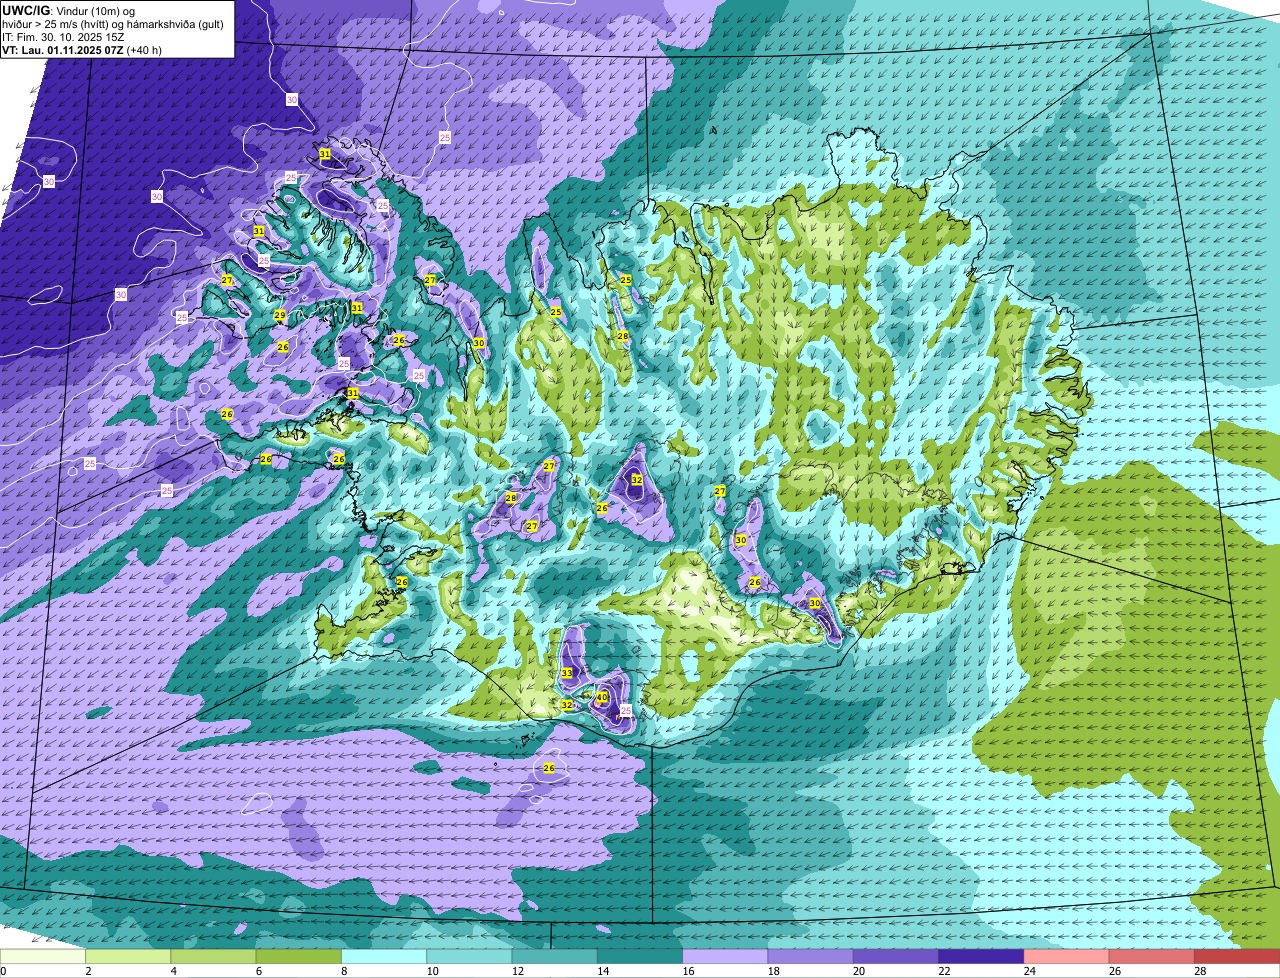Click the pale cream 0–2 m/s legend swatch
Screen dimensions: 1280x978
pyautogui.click(x=43, y=956)
